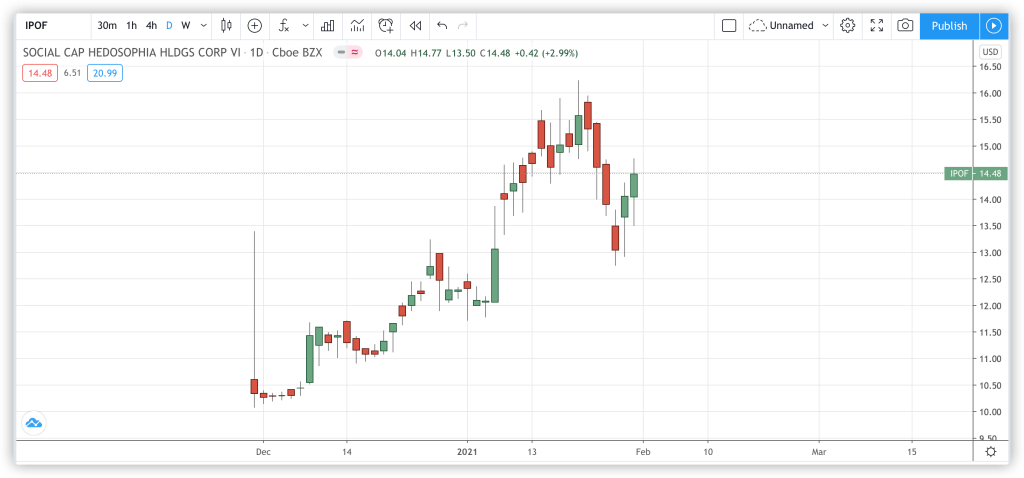Create an alert with the alarm clock icon
This screenshot has height=478, width=1024.
tap(385, 25)
